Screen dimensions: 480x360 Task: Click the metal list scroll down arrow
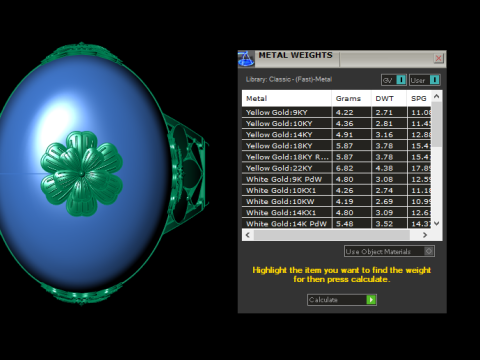(437, 223)
